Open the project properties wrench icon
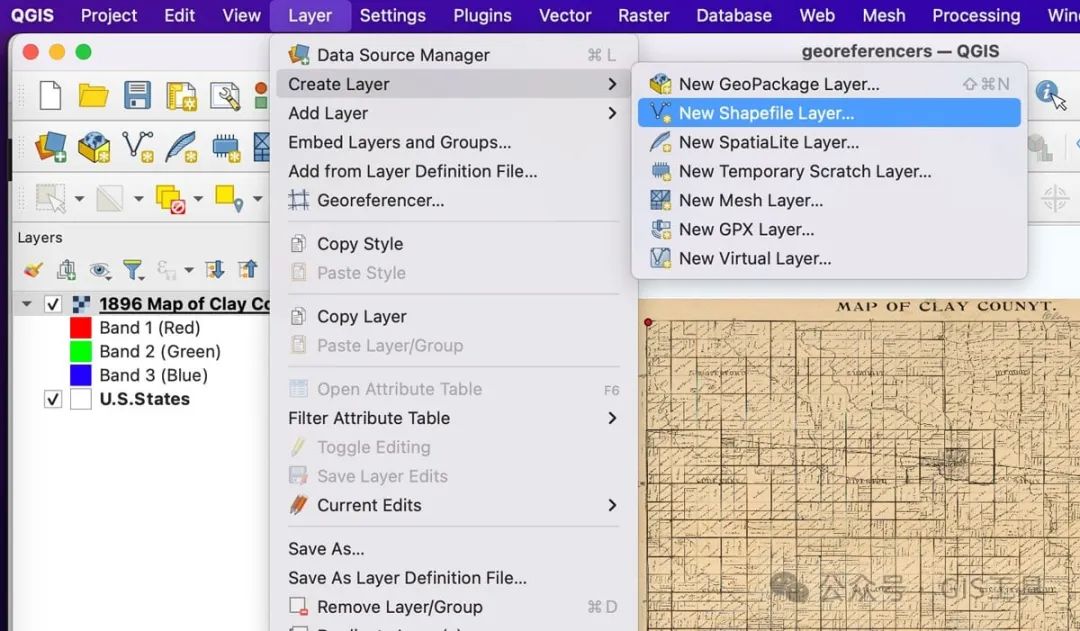Screen dimensions: 1080x631 [x=225, y=96]
